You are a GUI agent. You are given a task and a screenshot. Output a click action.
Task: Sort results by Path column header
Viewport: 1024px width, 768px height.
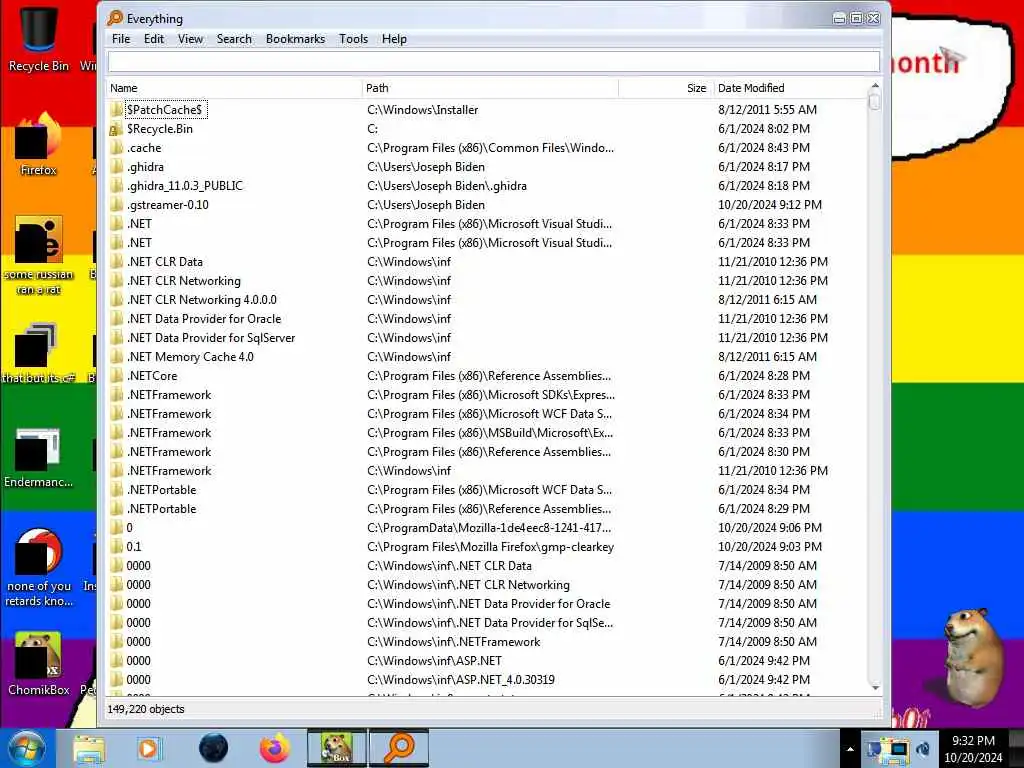pyautogui.click(x=490, y=88)
